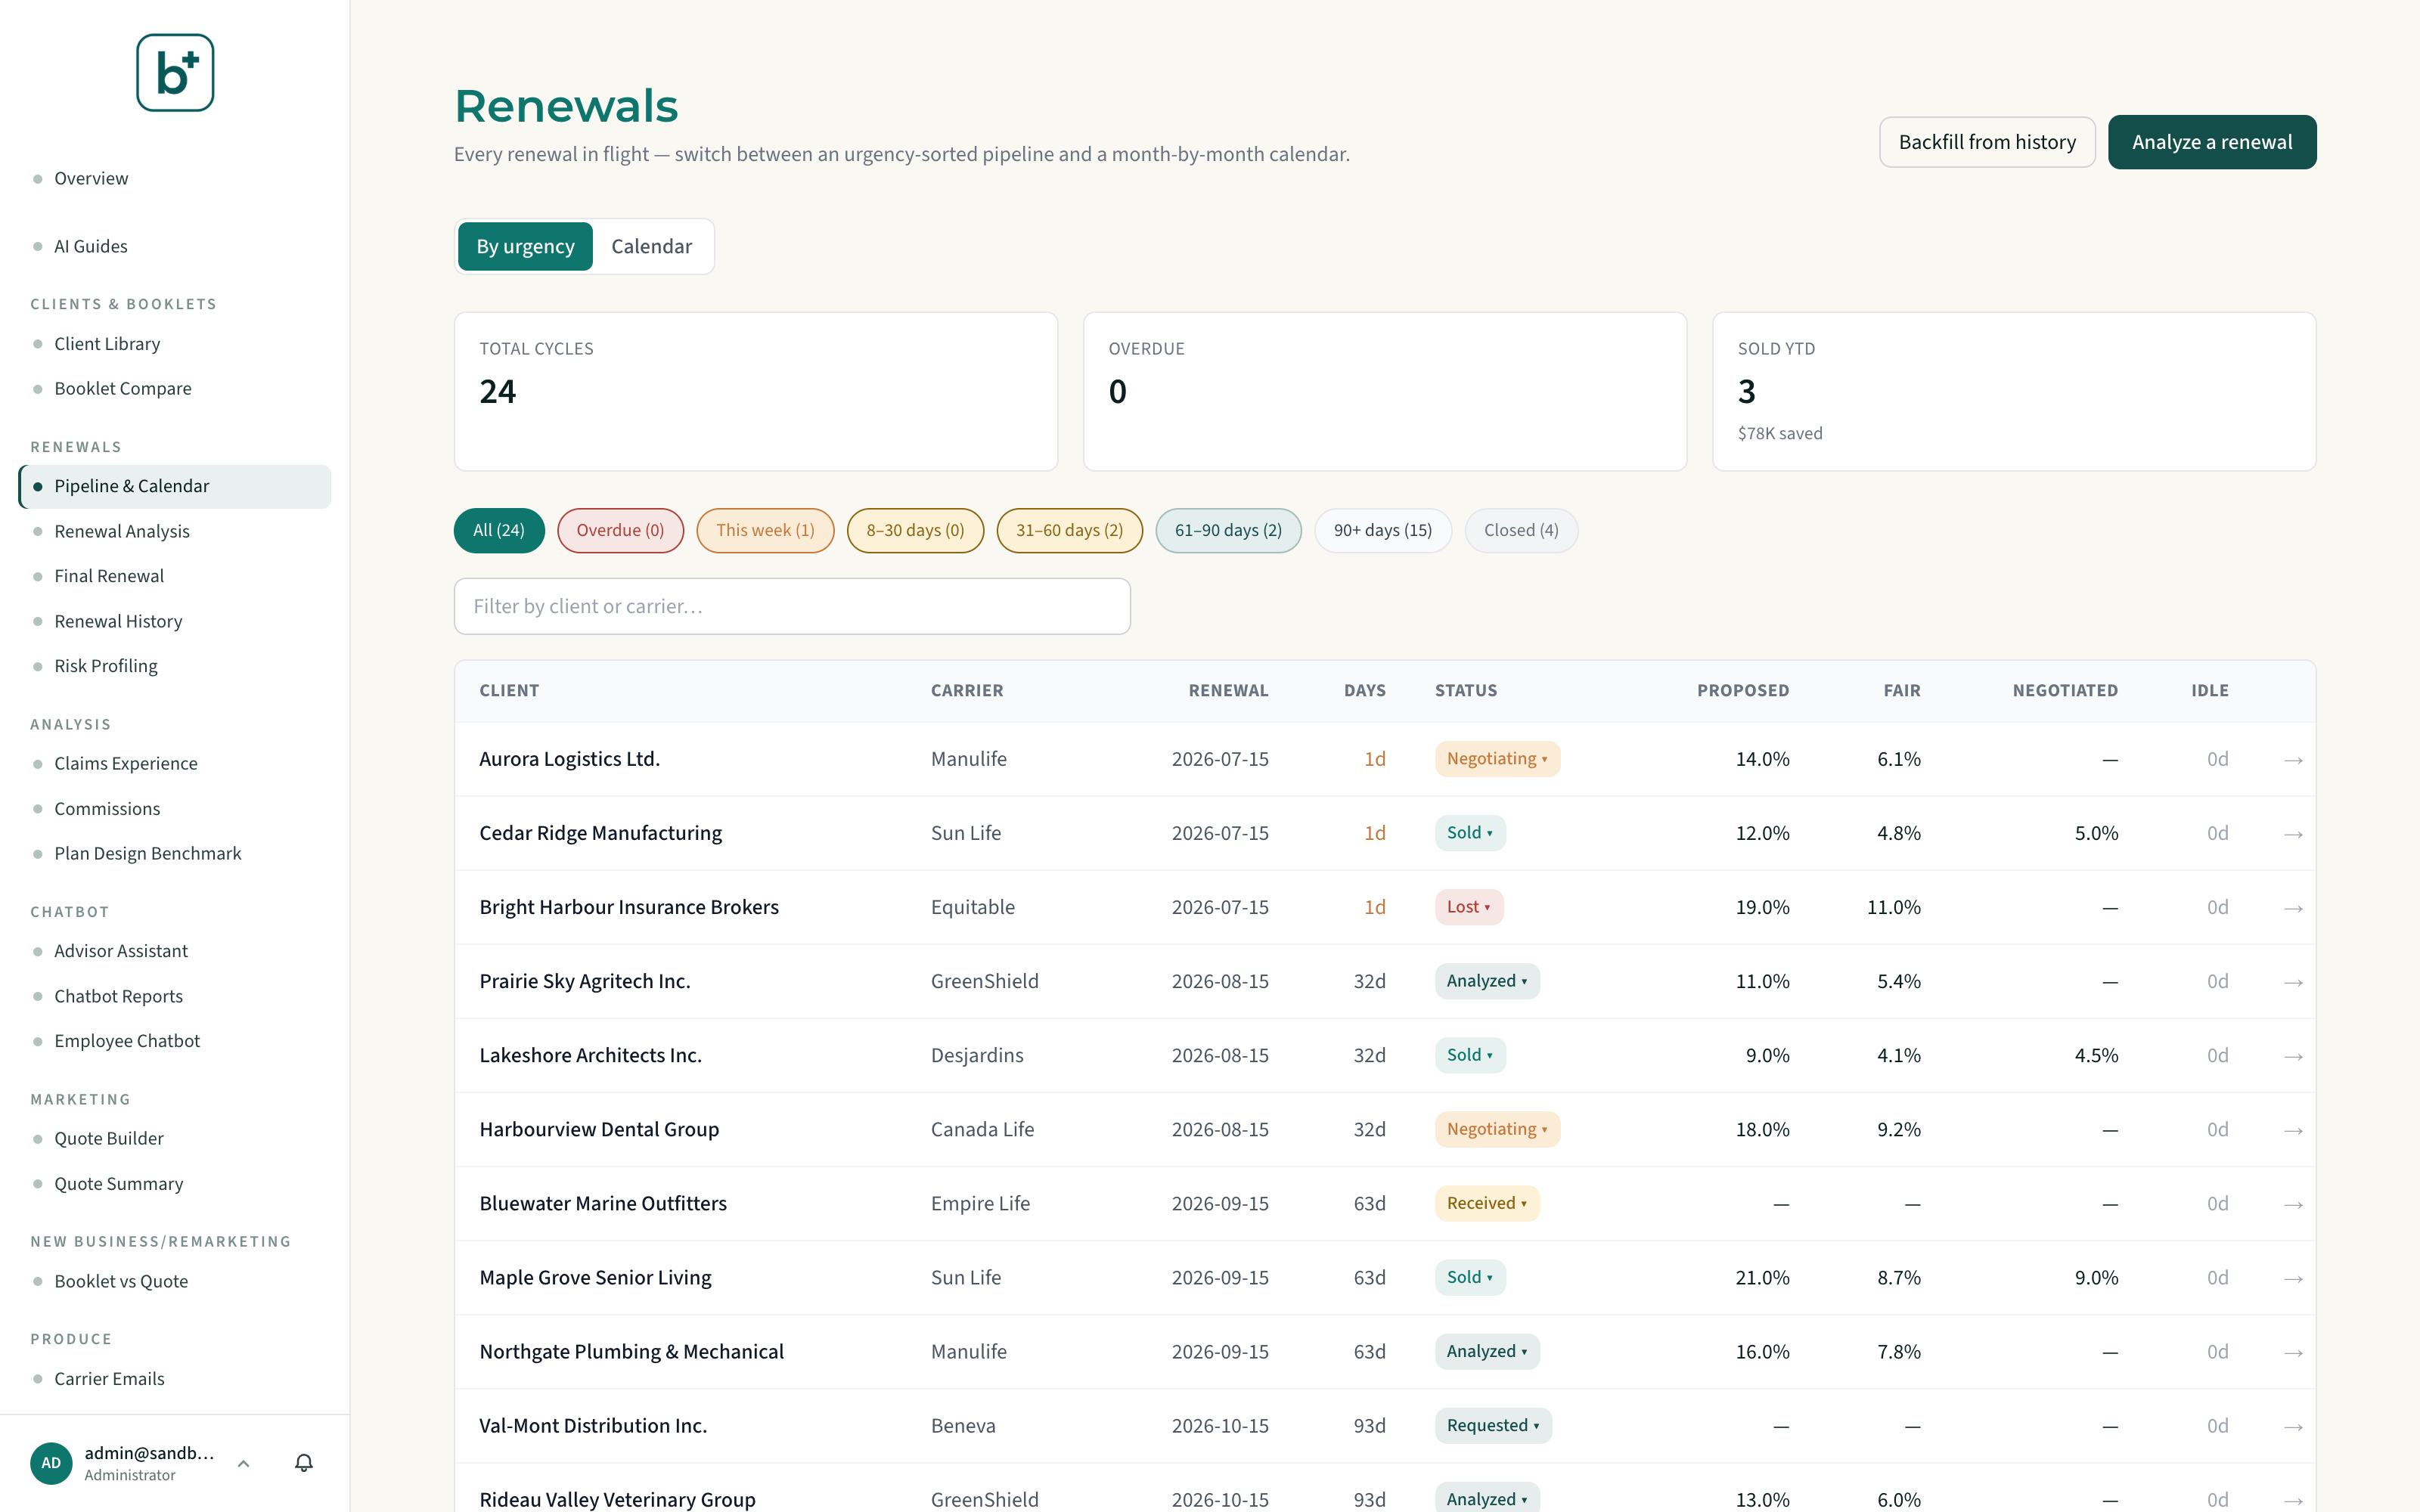The width and height of the screenshot is (2420, 1512).
Task: Open the Val-Mont Distribution row arrow
Action: 2293,1426
